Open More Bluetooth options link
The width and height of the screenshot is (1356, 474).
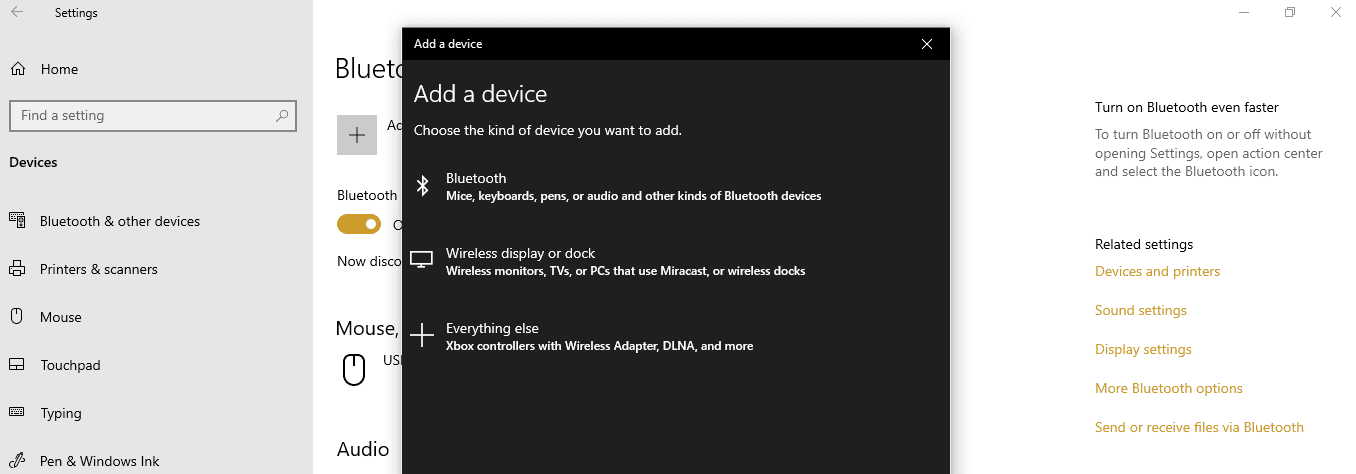1169,388
